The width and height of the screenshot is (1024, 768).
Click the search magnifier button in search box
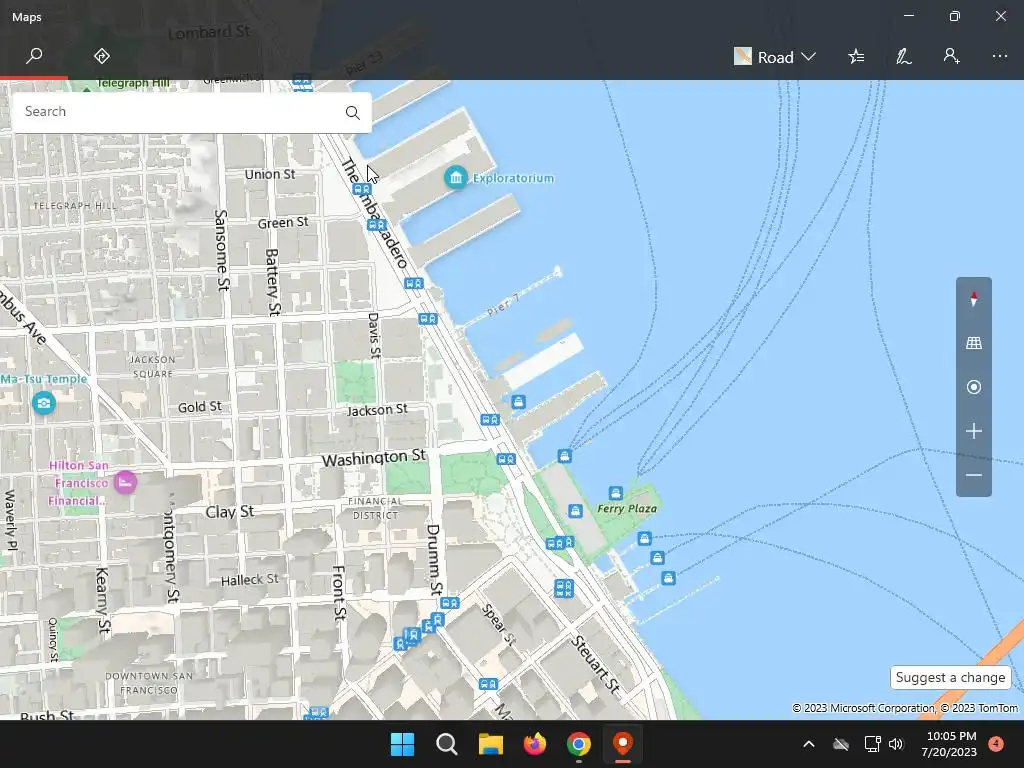(x=353, y=112)
